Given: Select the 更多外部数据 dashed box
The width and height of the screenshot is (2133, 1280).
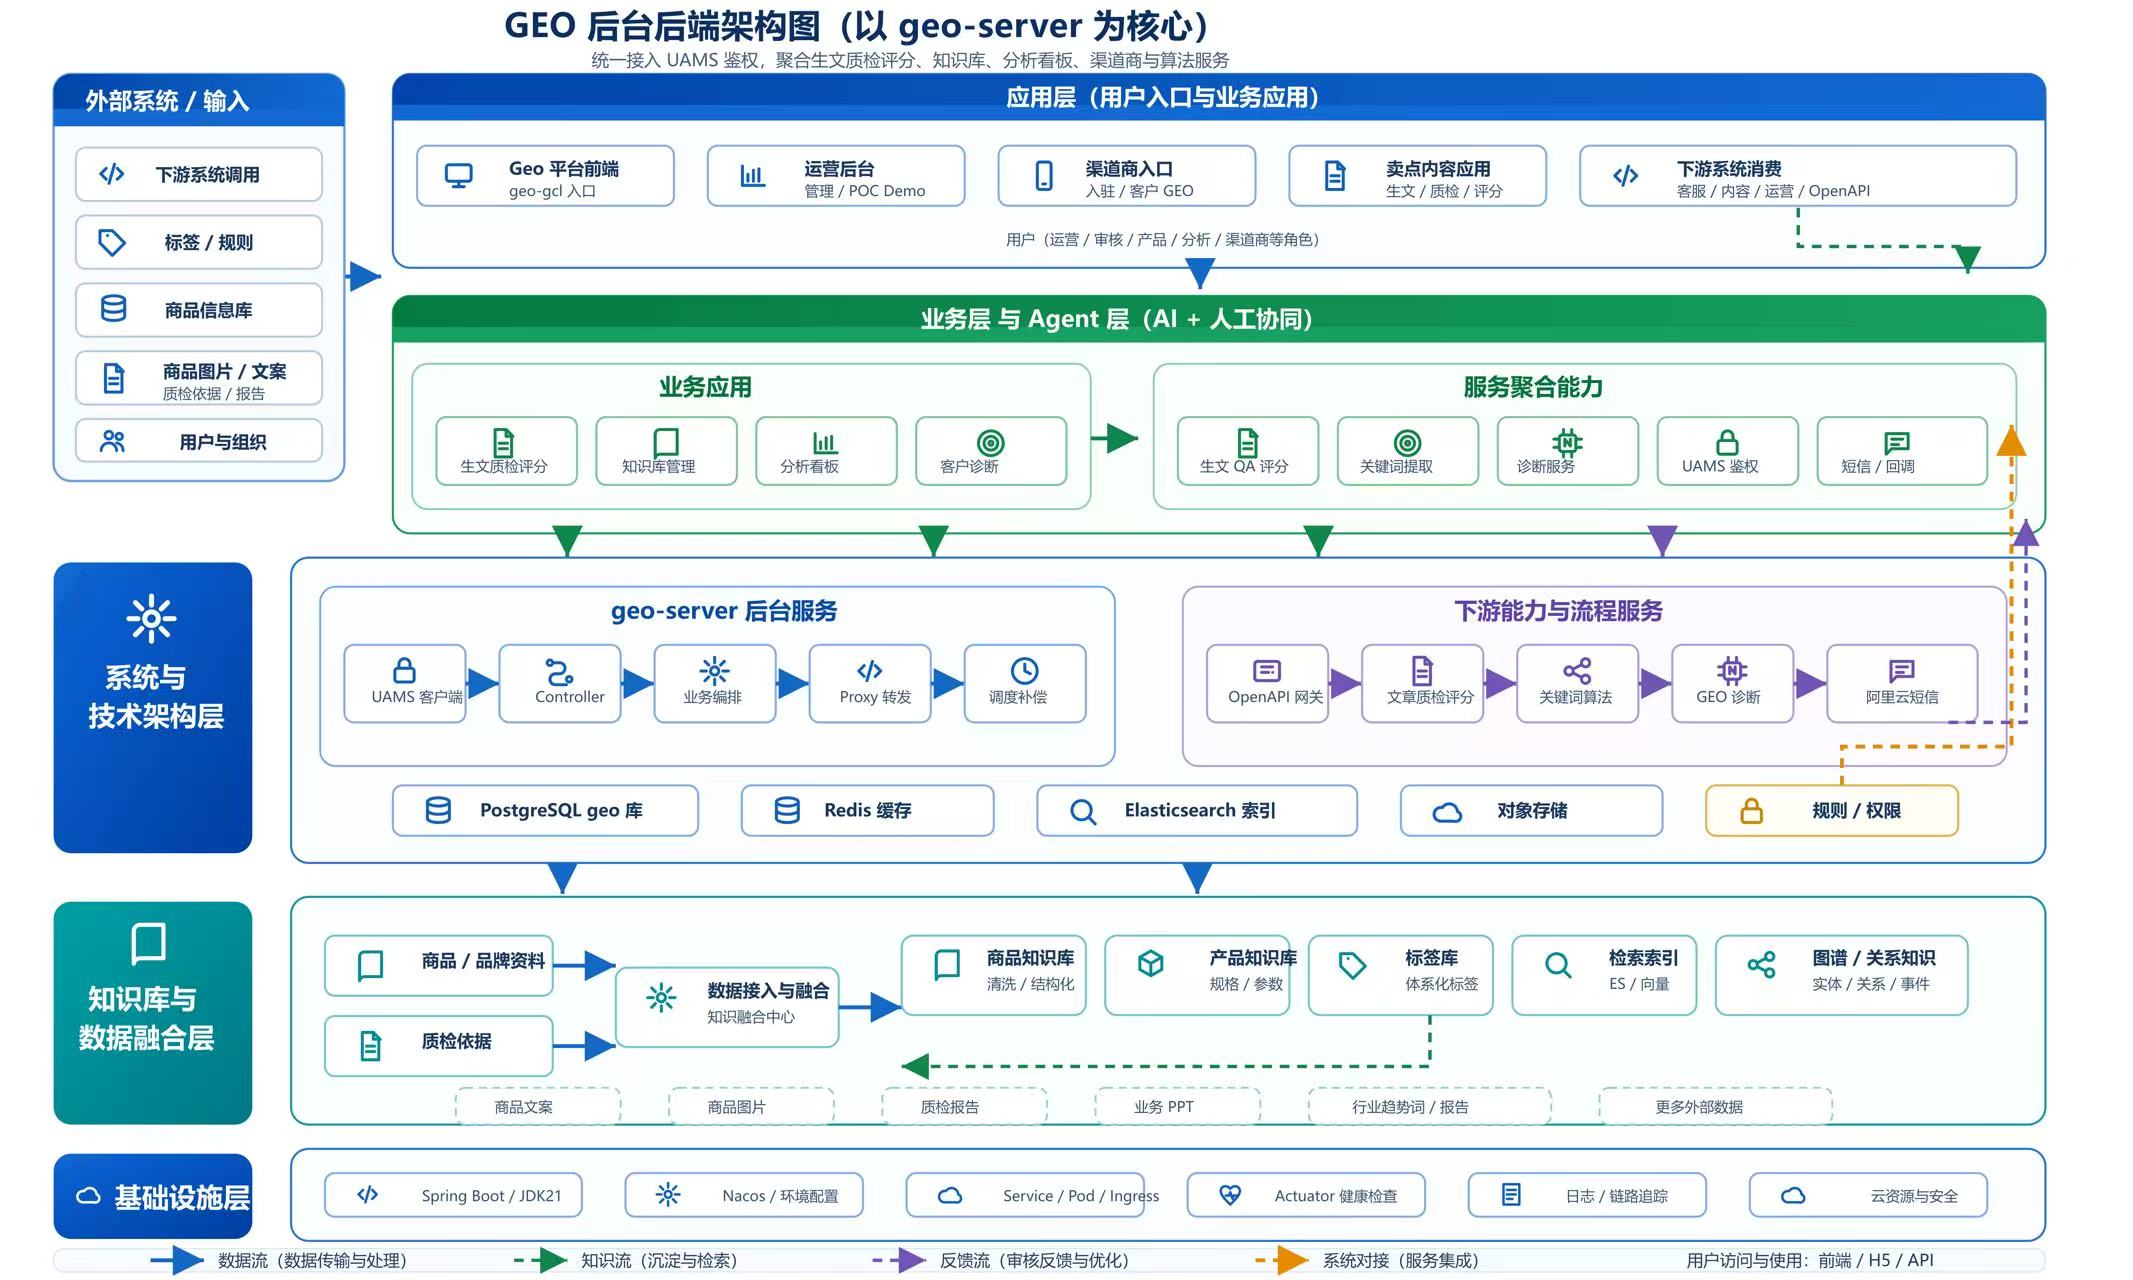Looking at the screenshot, I should click(1715, 1106).
